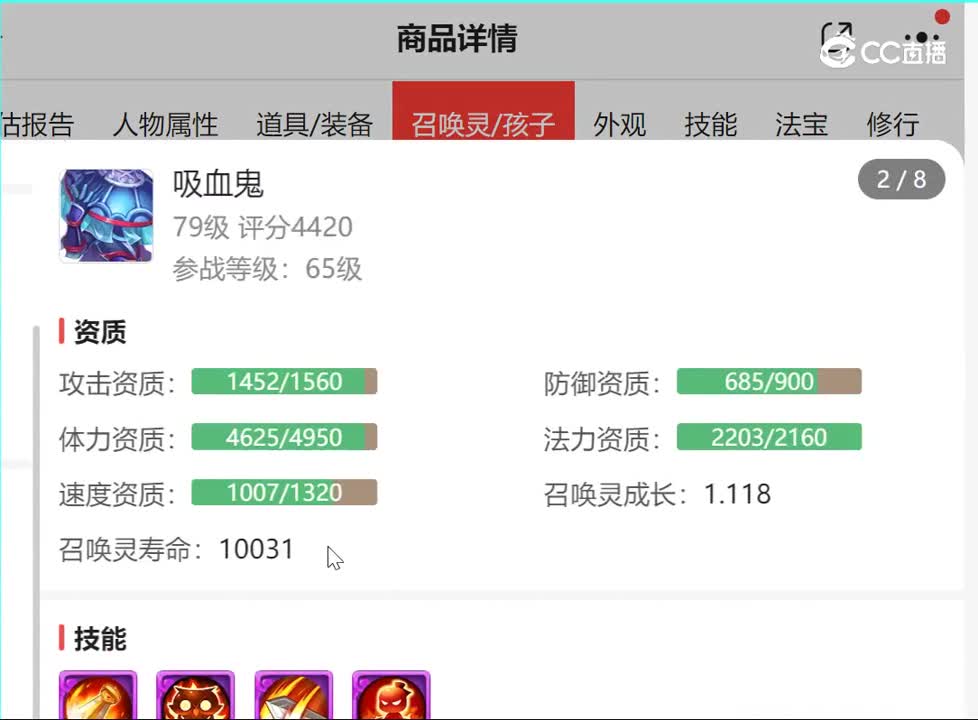Click the 技能 section heading
Screen dimensions: 978x720
100,639
